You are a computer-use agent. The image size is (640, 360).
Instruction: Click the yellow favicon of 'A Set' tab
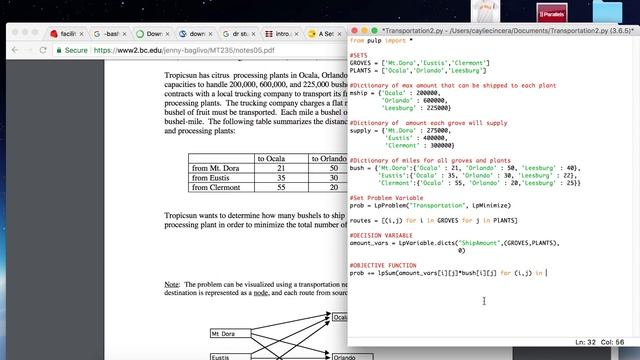coord(312,34)
